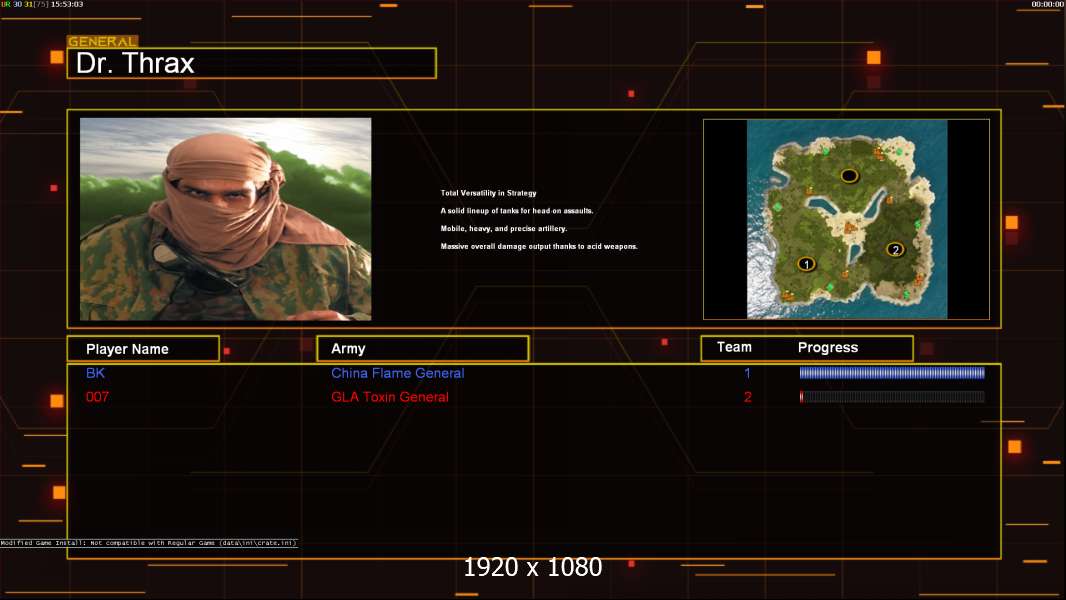
Task: Click start position marker 2 on map
Action: pos(895,249)
